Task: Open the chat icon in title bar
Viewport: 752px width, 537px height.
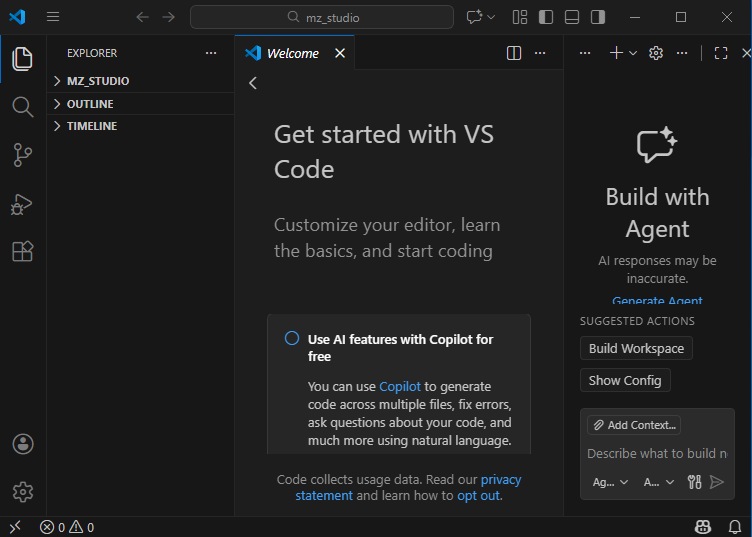Action: pyautogui.click(x=474, y=17)
